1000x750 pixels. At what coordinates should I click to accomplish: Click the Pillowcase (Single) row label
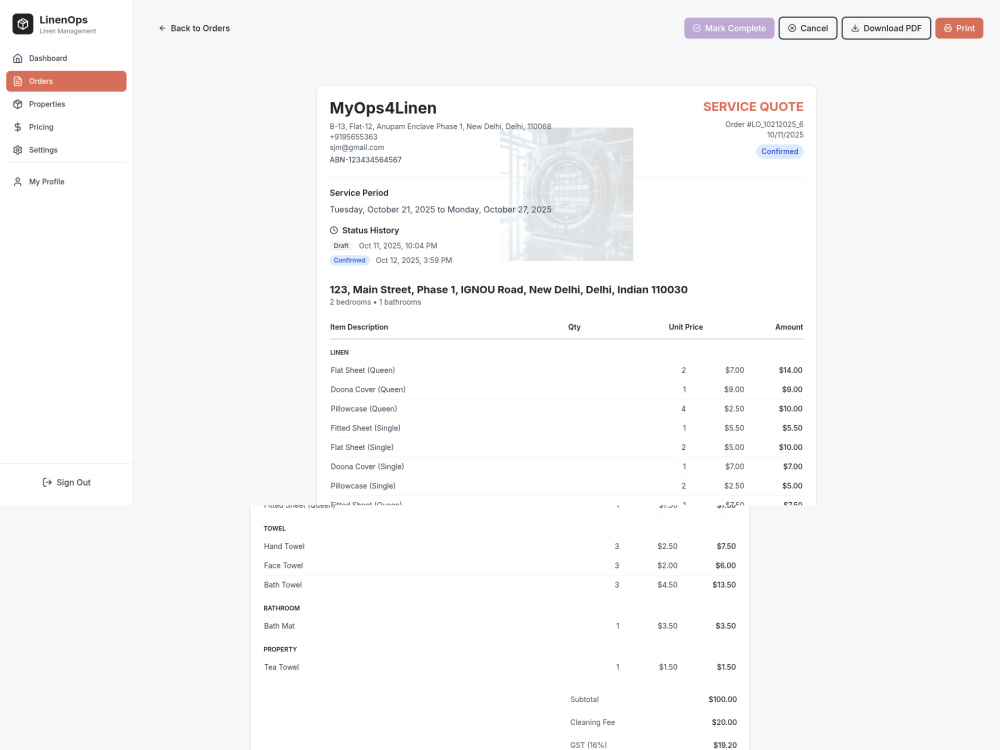(362, 486)
